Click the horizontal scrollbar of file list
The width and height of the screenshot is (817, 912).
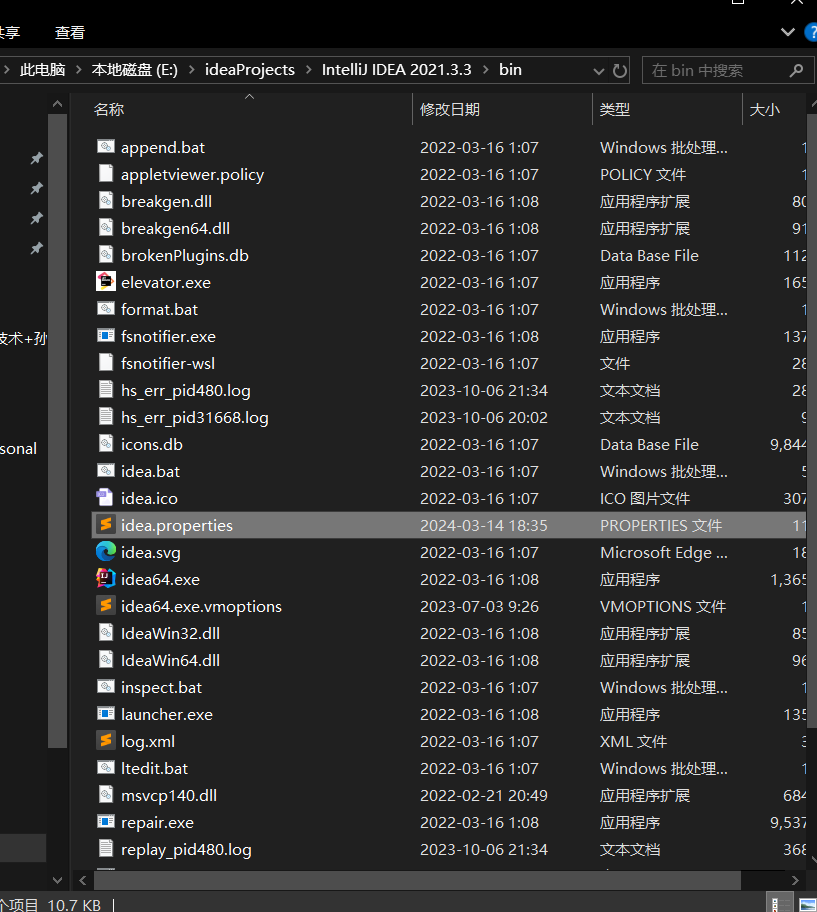pyautogui.click(x=417, y=881)
